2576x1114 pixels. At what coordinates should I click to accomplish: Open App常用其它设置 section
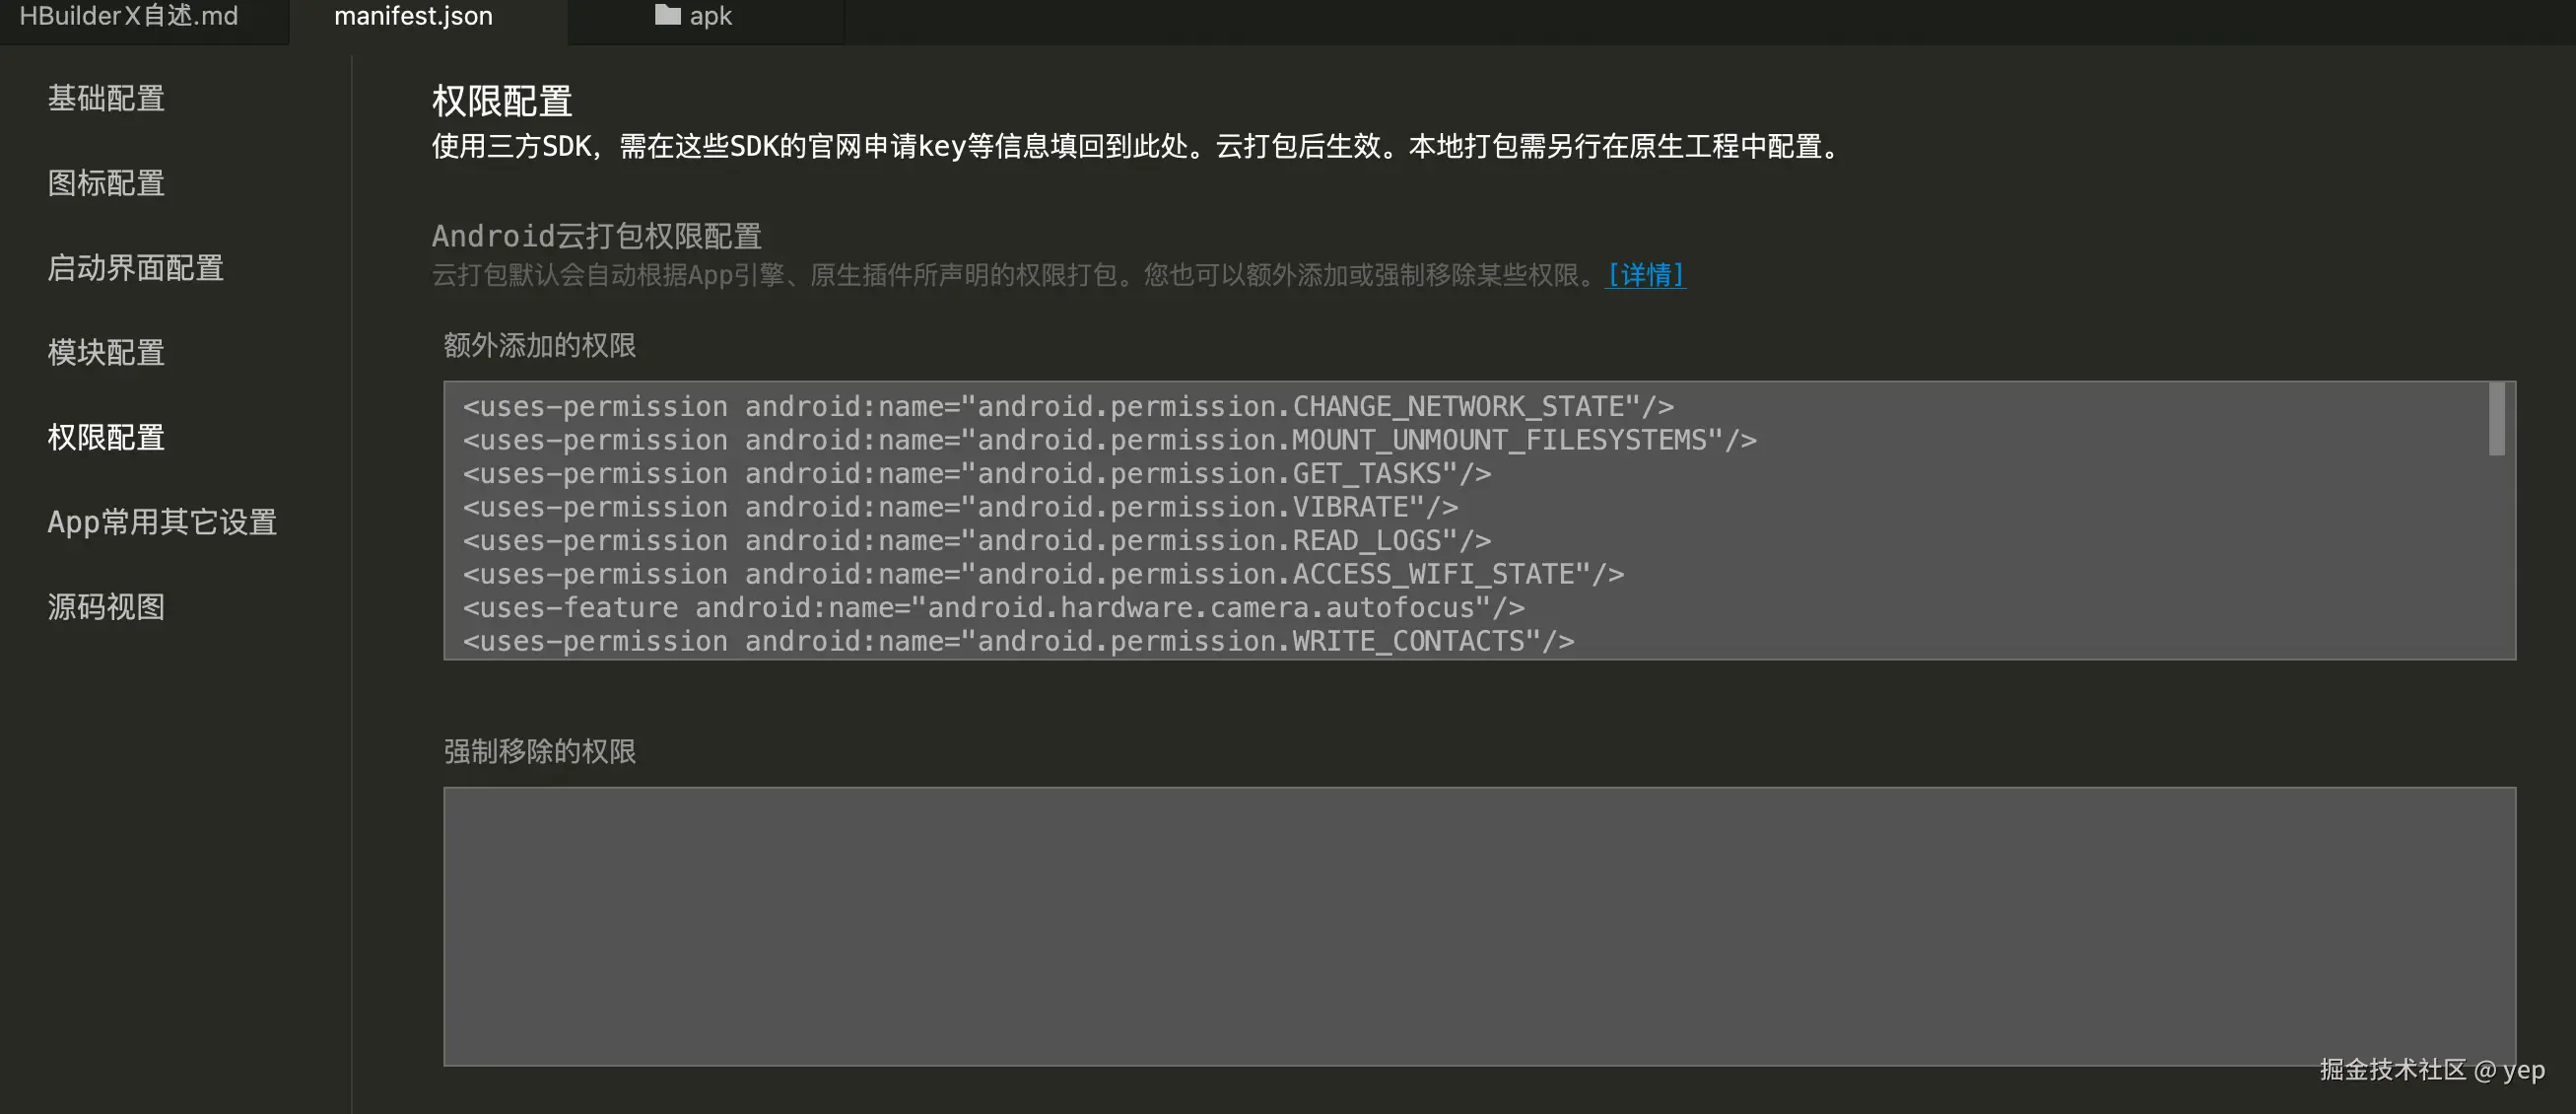coord(162,522)
